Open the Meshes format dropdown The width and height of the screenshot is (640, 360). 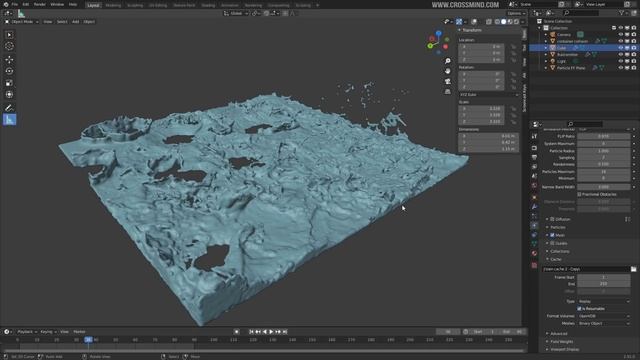603,323
